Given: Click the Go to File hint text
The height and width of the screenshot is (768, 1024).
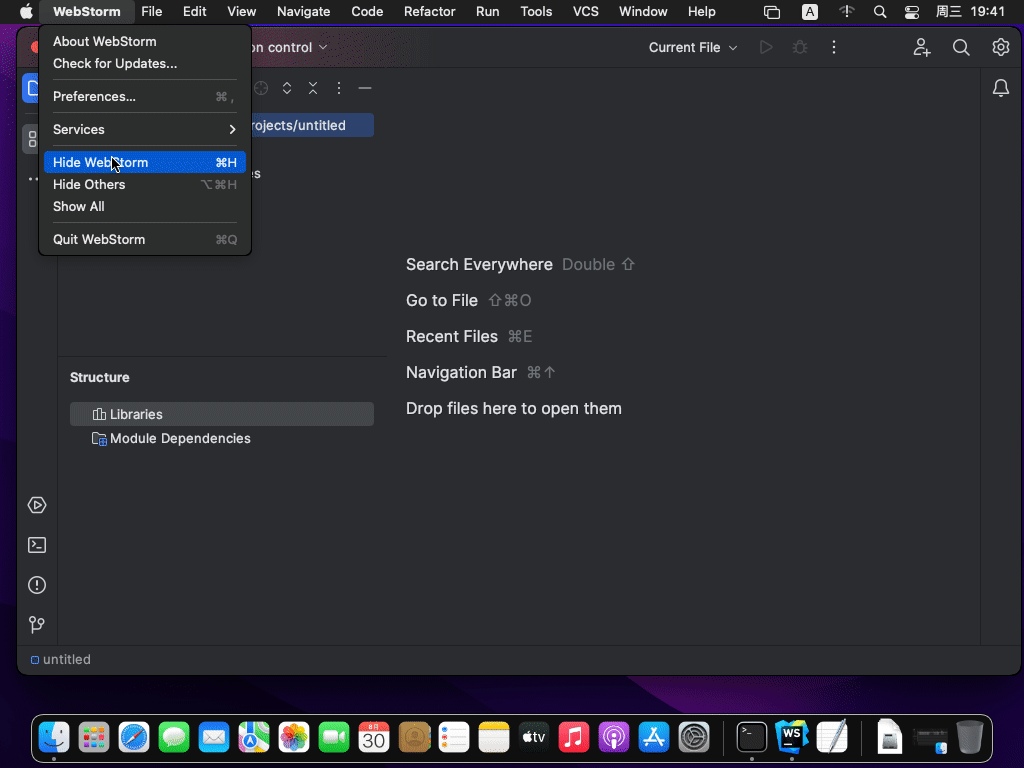Looking at the screenshot, I should pos(442,300).
